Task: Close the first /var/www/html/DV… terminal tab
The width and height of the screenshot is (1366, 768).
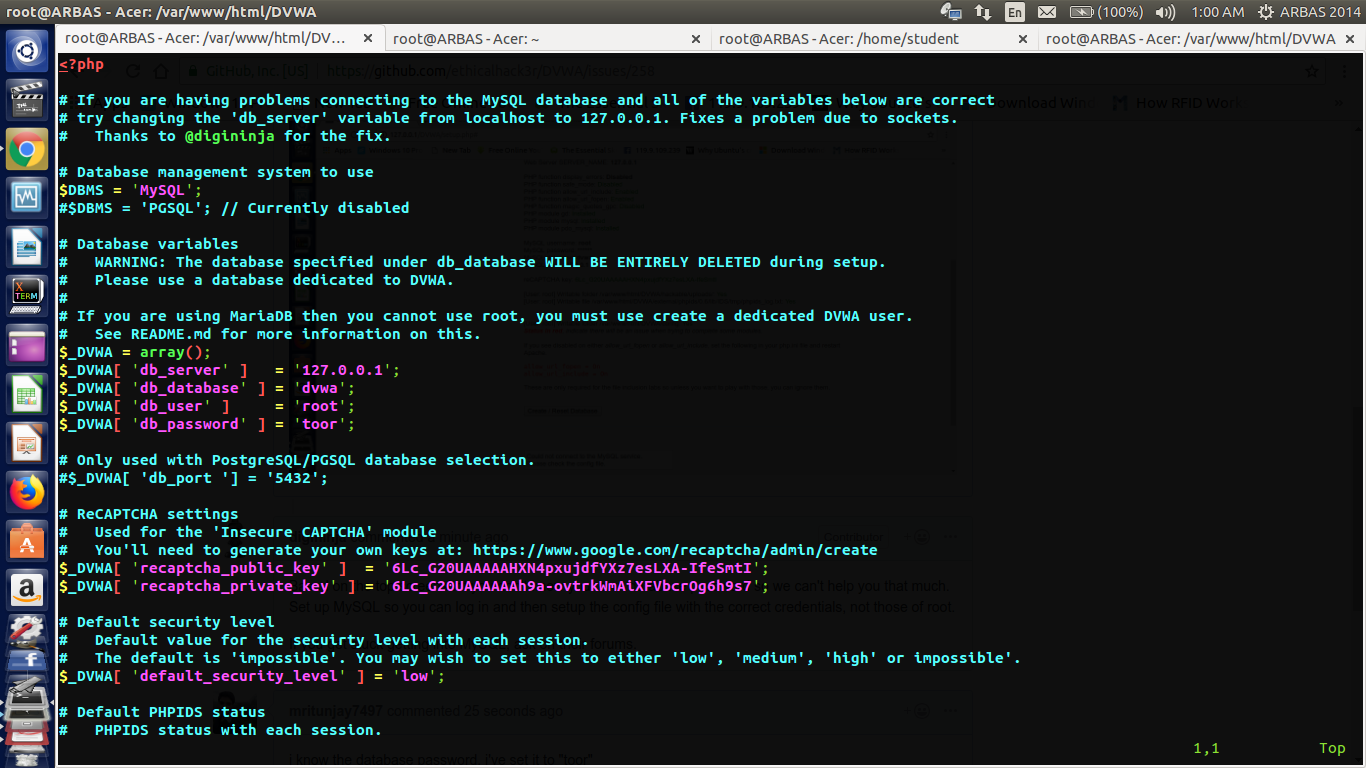Action: [x=369, y=39]
